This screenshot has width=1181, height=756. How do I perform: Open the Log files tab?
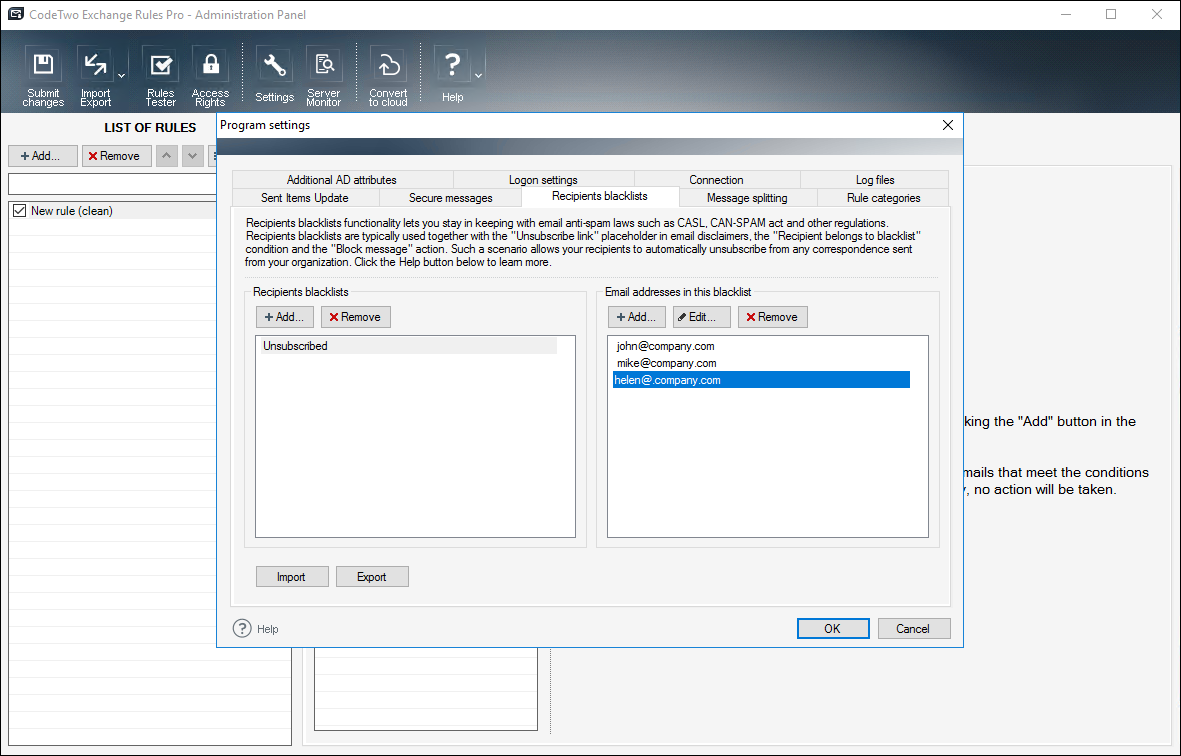coord(874,180)
